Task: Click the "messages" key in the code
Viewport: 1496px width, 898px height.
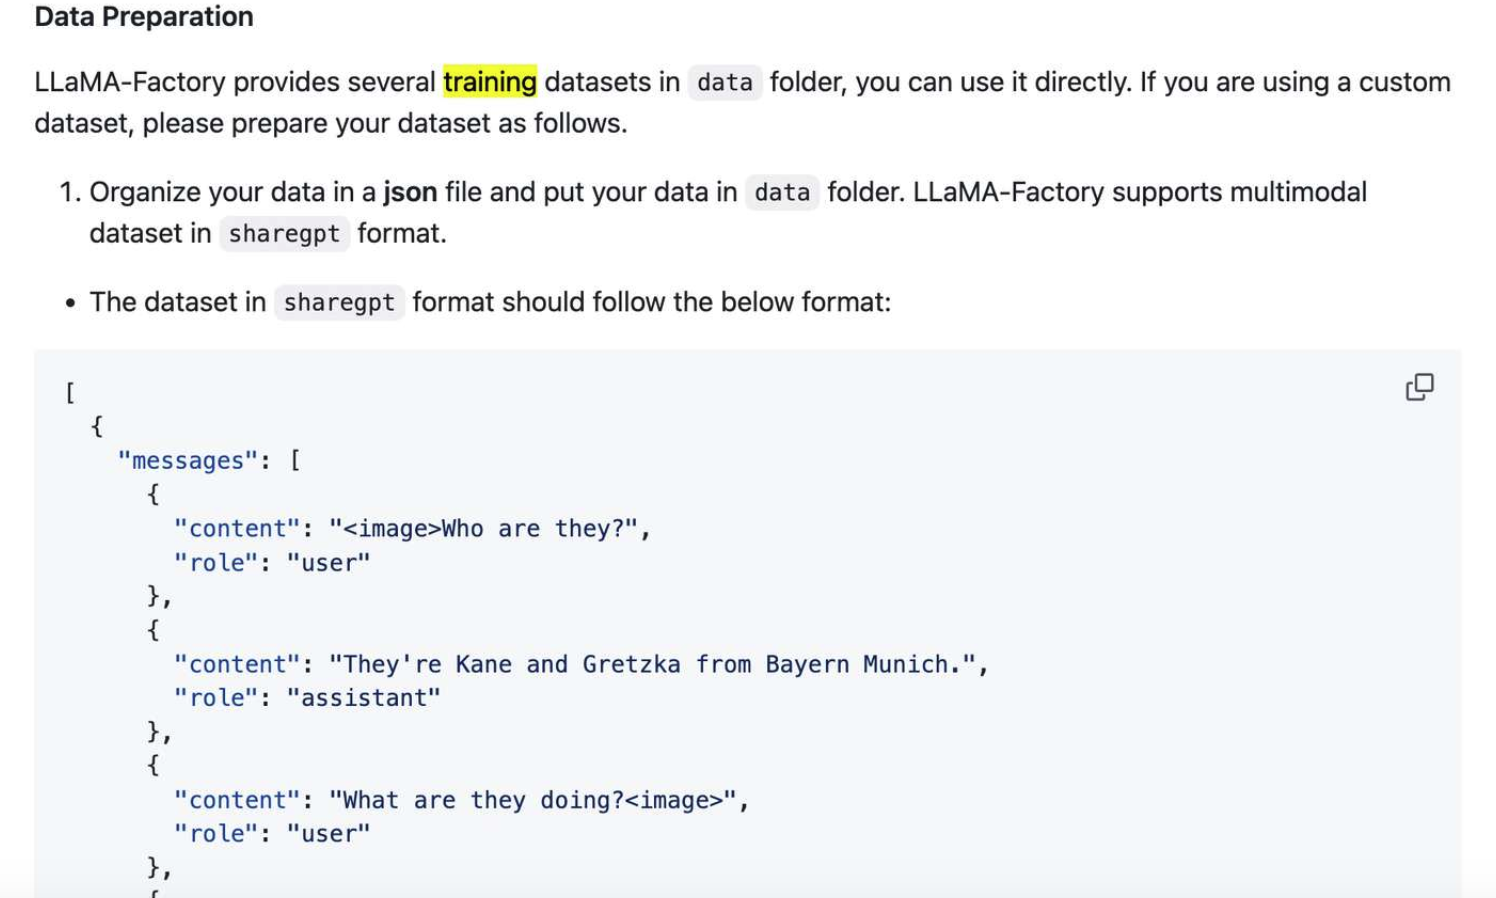Action: tap(188, 460)
